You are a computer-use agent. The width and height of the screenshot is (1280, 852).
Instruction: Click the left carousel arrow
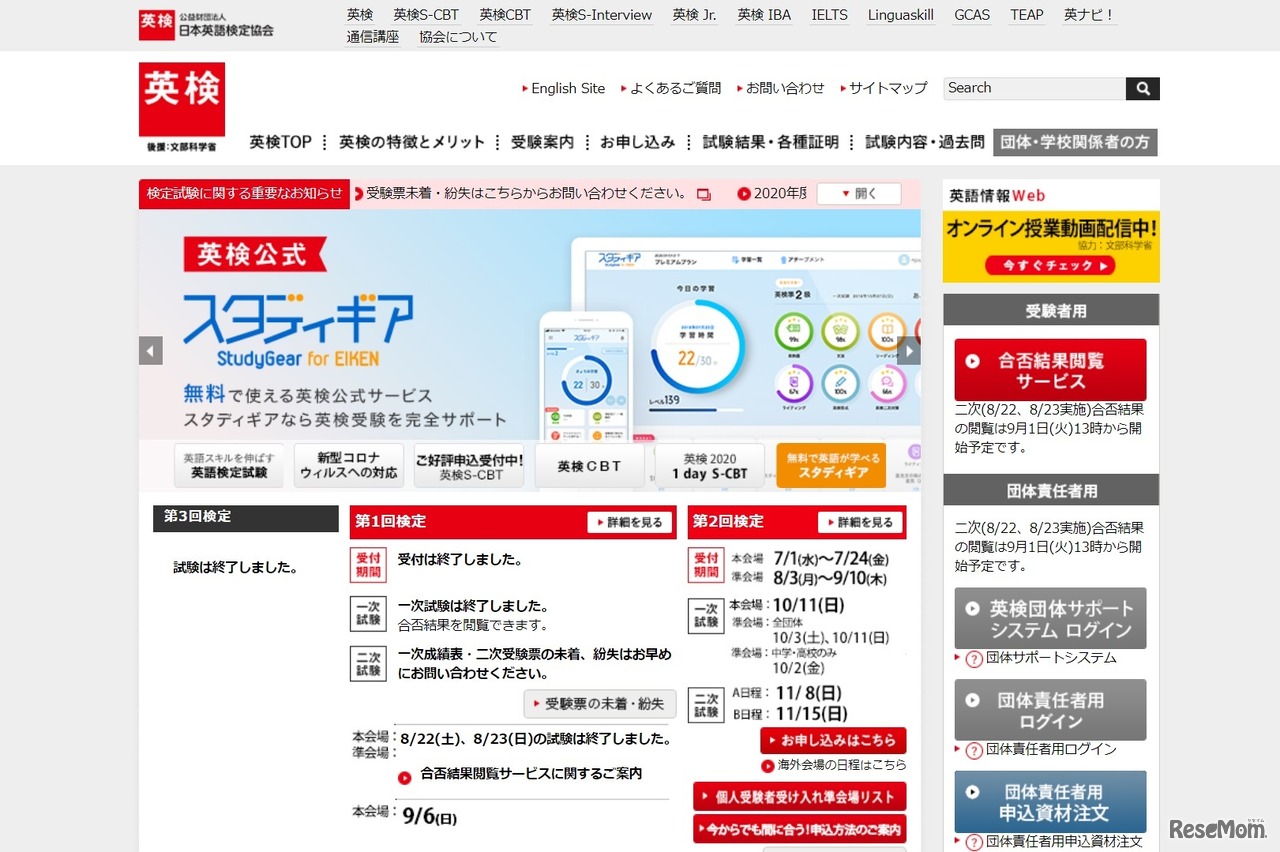click(150, 351)
